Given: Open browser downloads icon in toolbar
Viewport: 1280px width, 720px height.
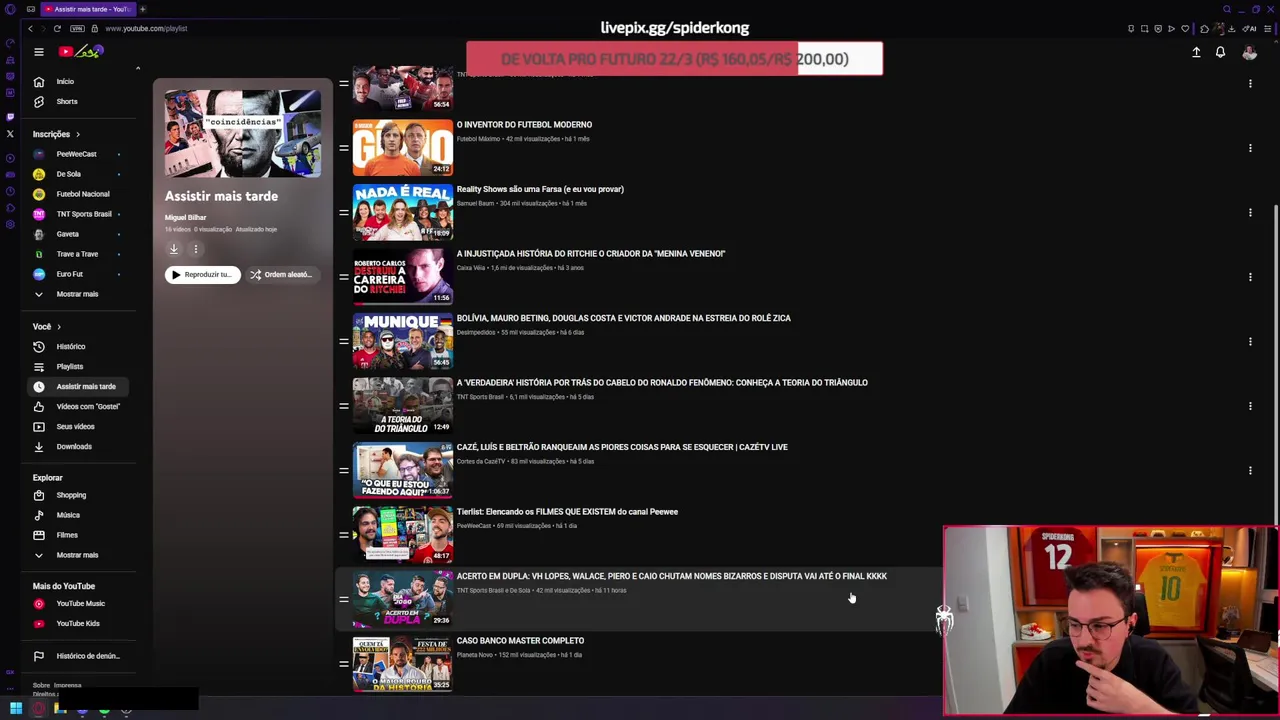Looking at the screenshot, I should coord(1231,28).
